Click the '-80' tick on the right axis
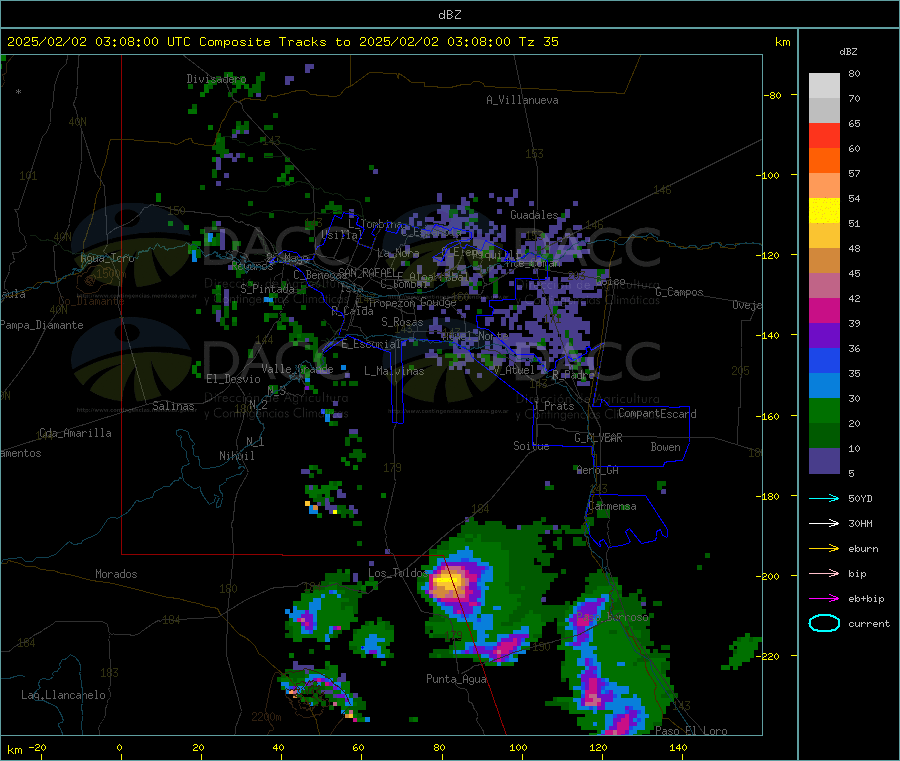The image size is (900, 761). [773, 95]
